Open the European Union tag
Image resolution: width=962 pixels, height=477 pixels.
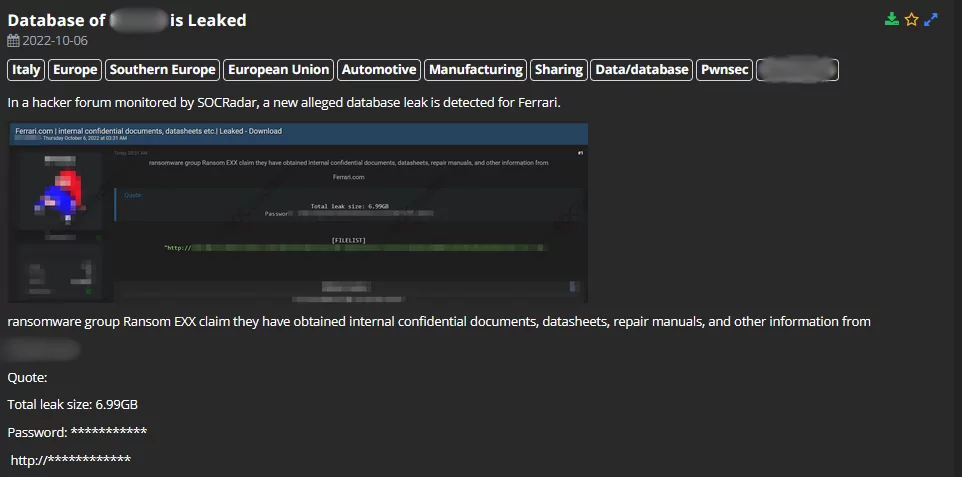pos(279,70)
